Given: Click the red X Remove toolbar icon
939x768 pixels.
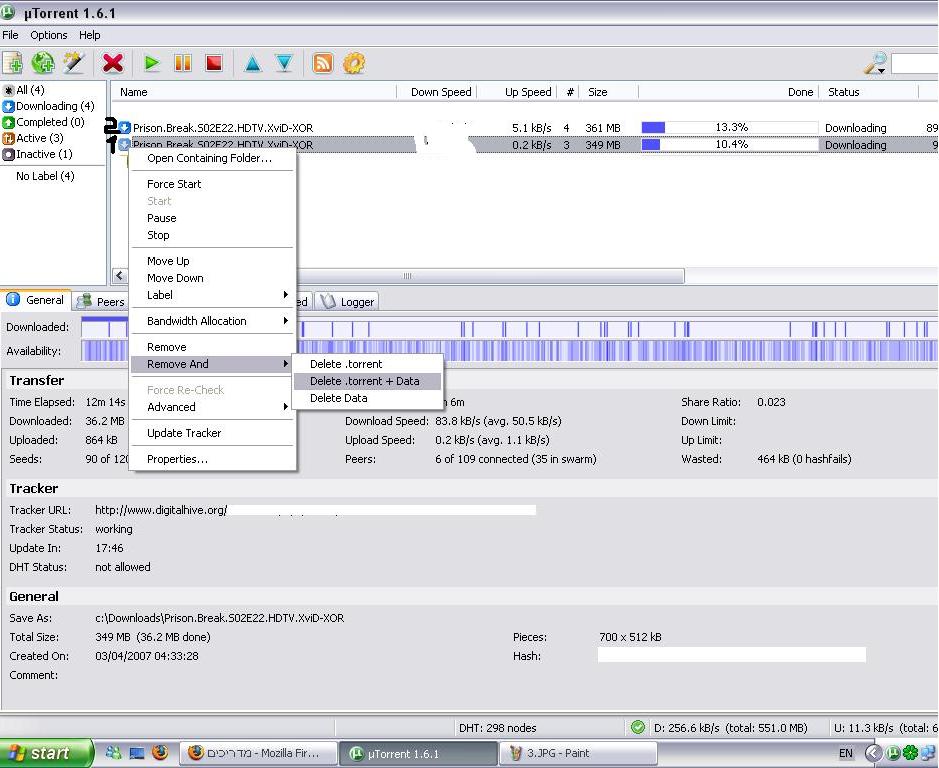Looking at the screenshot, I should coord(113,63).
